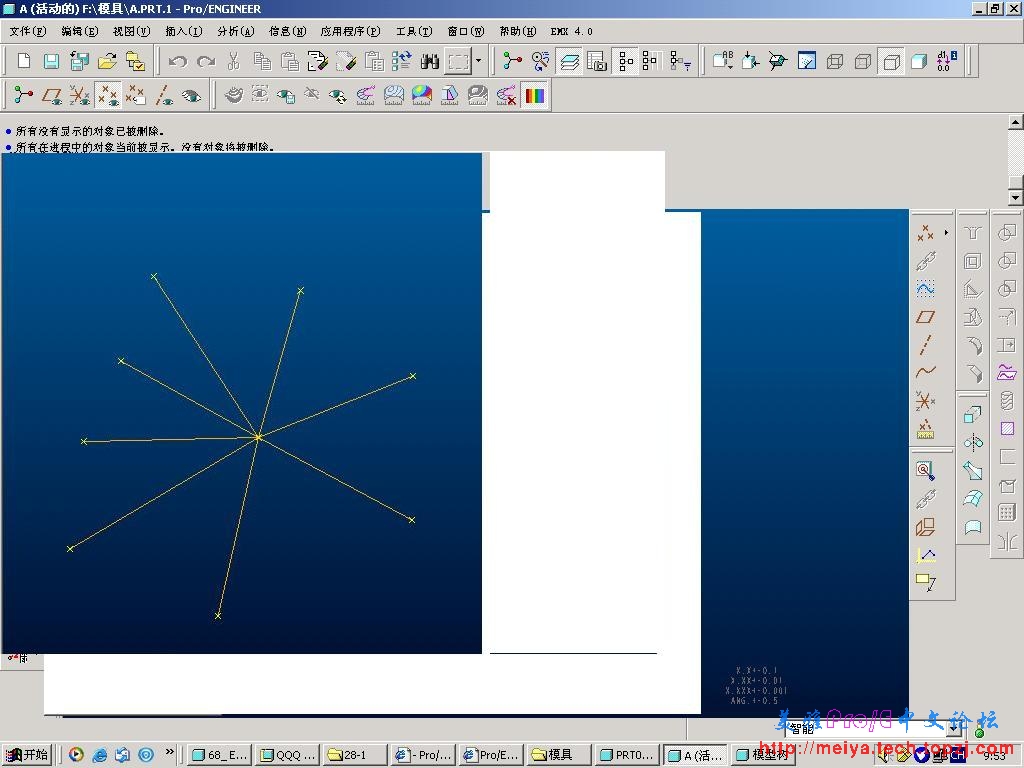Image resolution: width=1024 pixels, height=768 pixels.
Task: Select the datum curve tool
Action: (x=925, y=372)
